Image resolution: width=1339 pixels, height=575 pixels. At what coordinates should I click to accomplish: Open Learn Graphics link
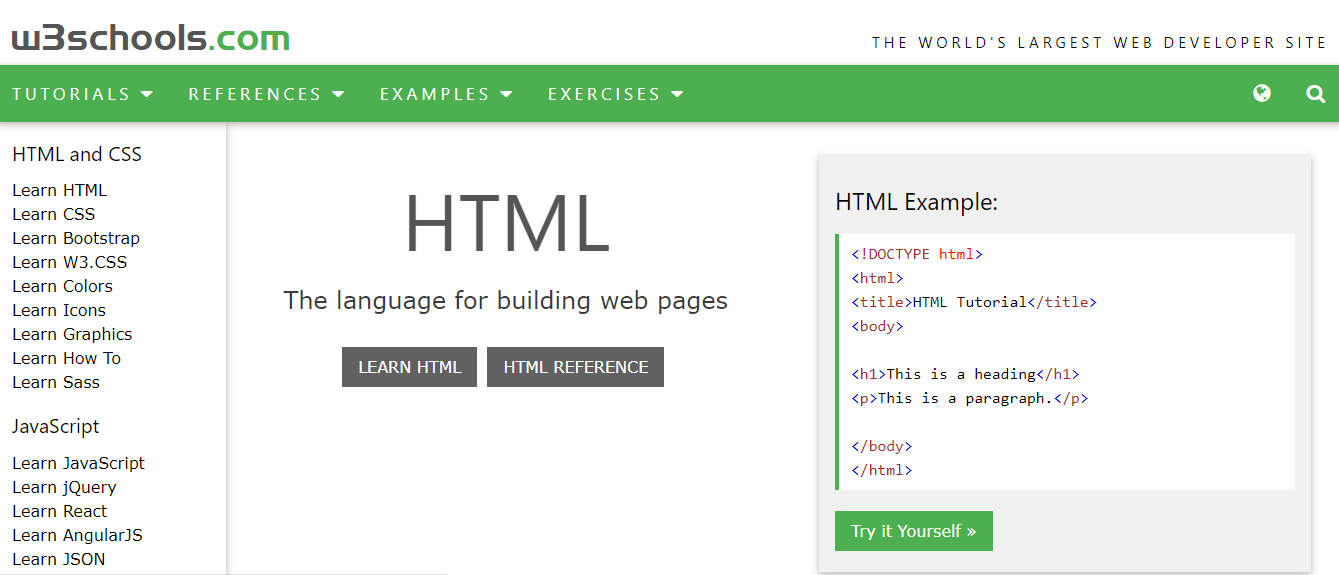click(x=72, y=334)
